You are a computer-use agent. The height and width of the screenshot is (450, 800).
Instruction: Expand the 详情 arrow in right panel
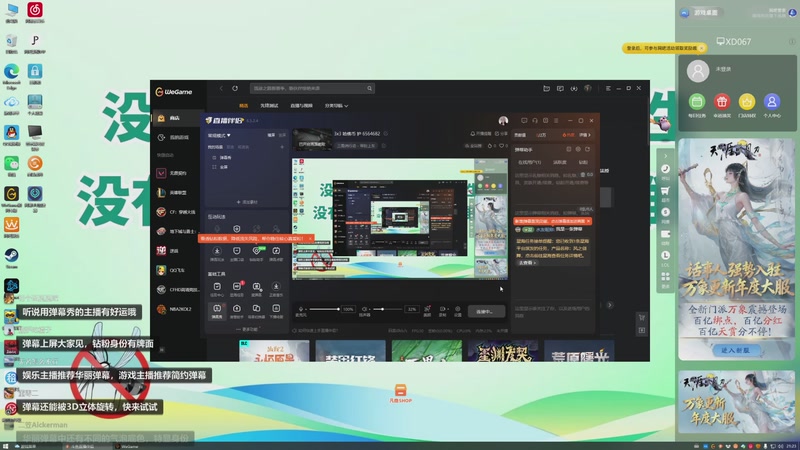coord(585,135)
